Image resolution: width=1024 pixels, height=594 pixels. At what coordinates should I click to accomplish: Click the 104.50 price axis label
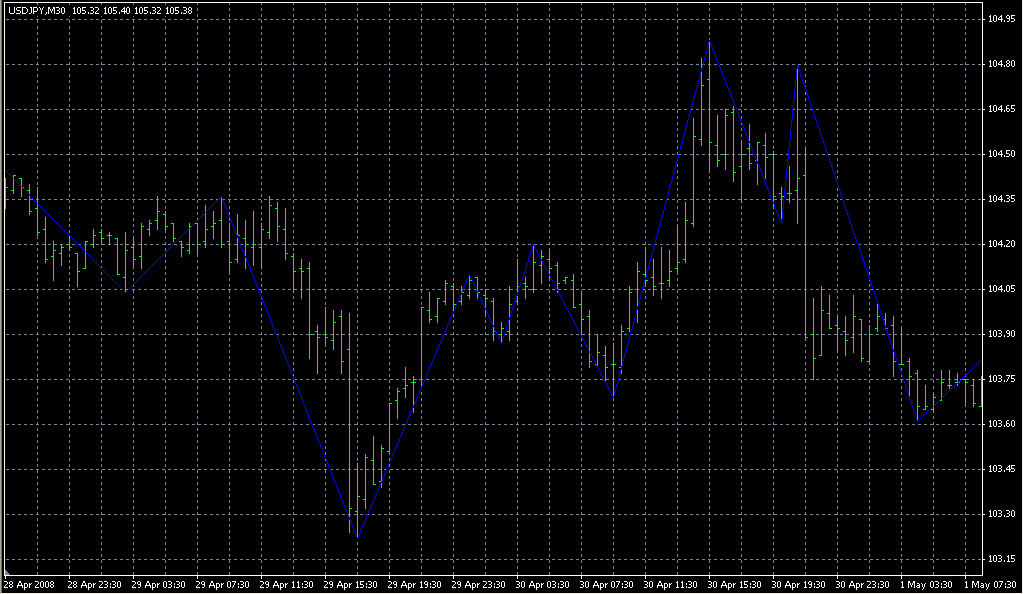(1002, 154)
